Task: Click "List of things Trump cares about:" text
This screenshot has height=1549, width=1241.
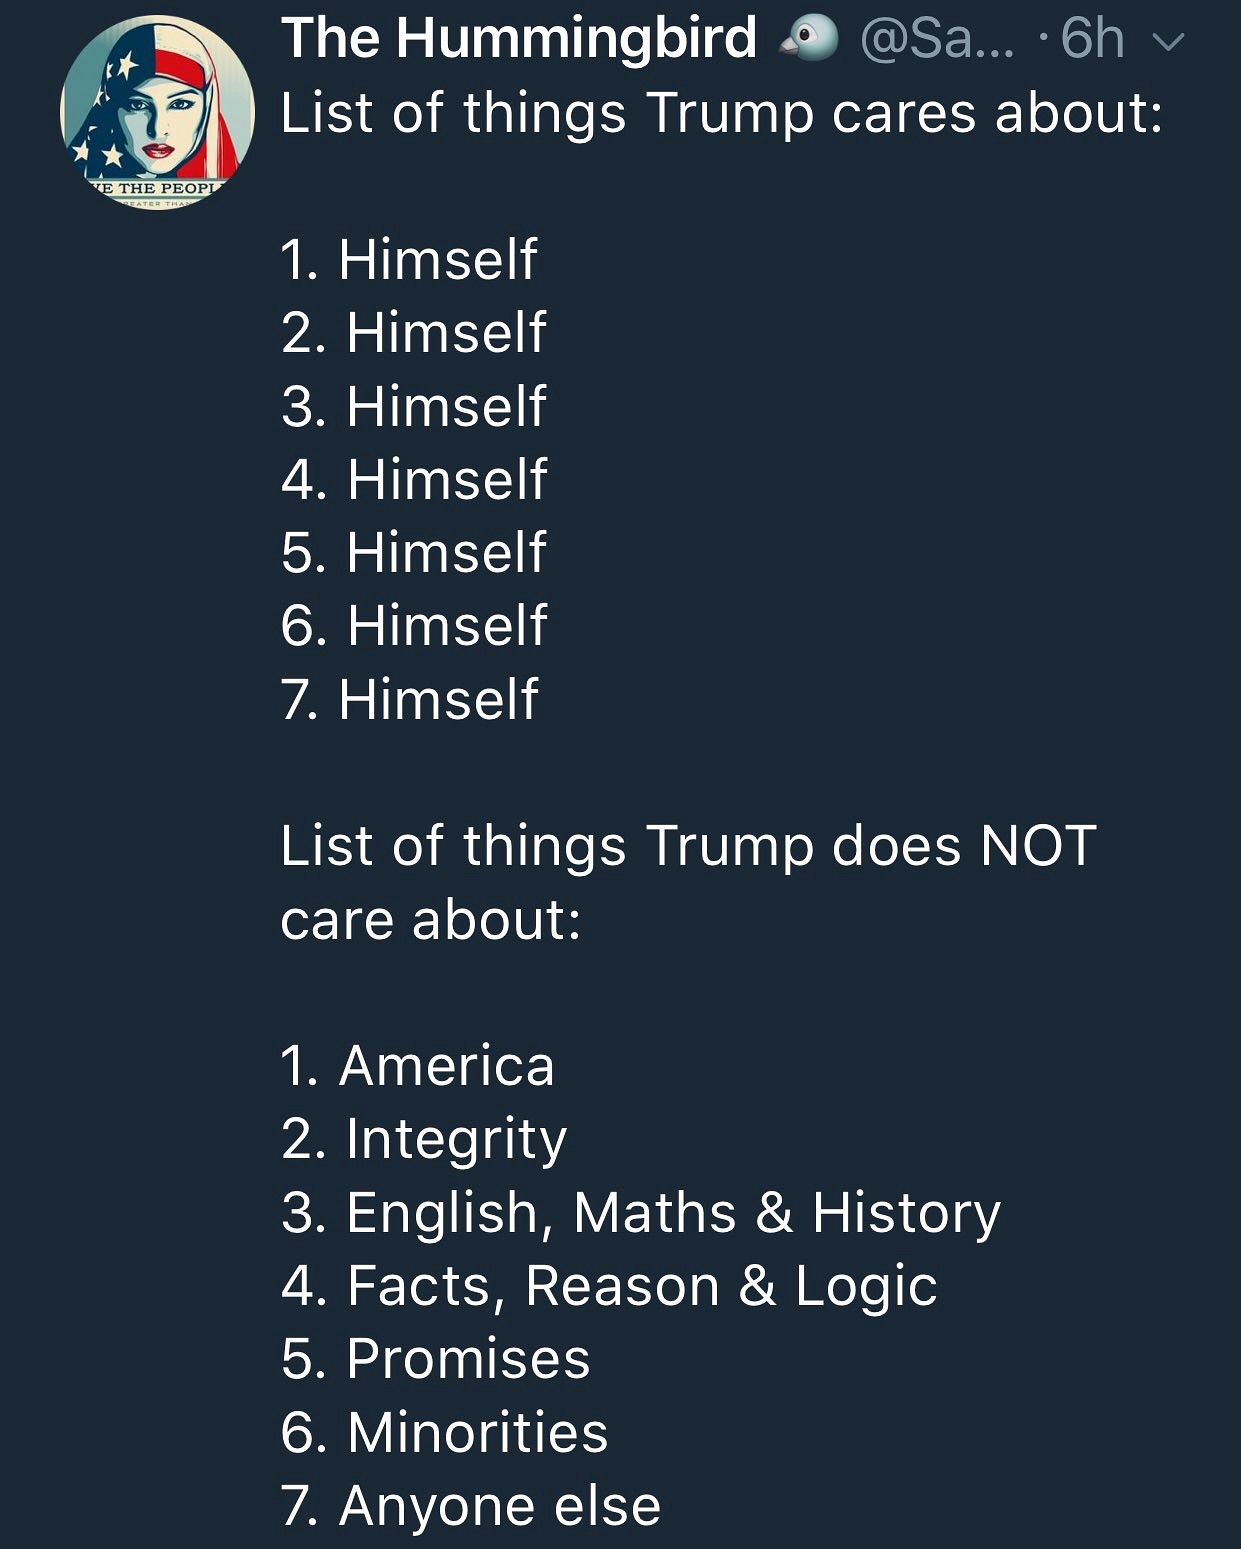Action: tap(721, 113)
